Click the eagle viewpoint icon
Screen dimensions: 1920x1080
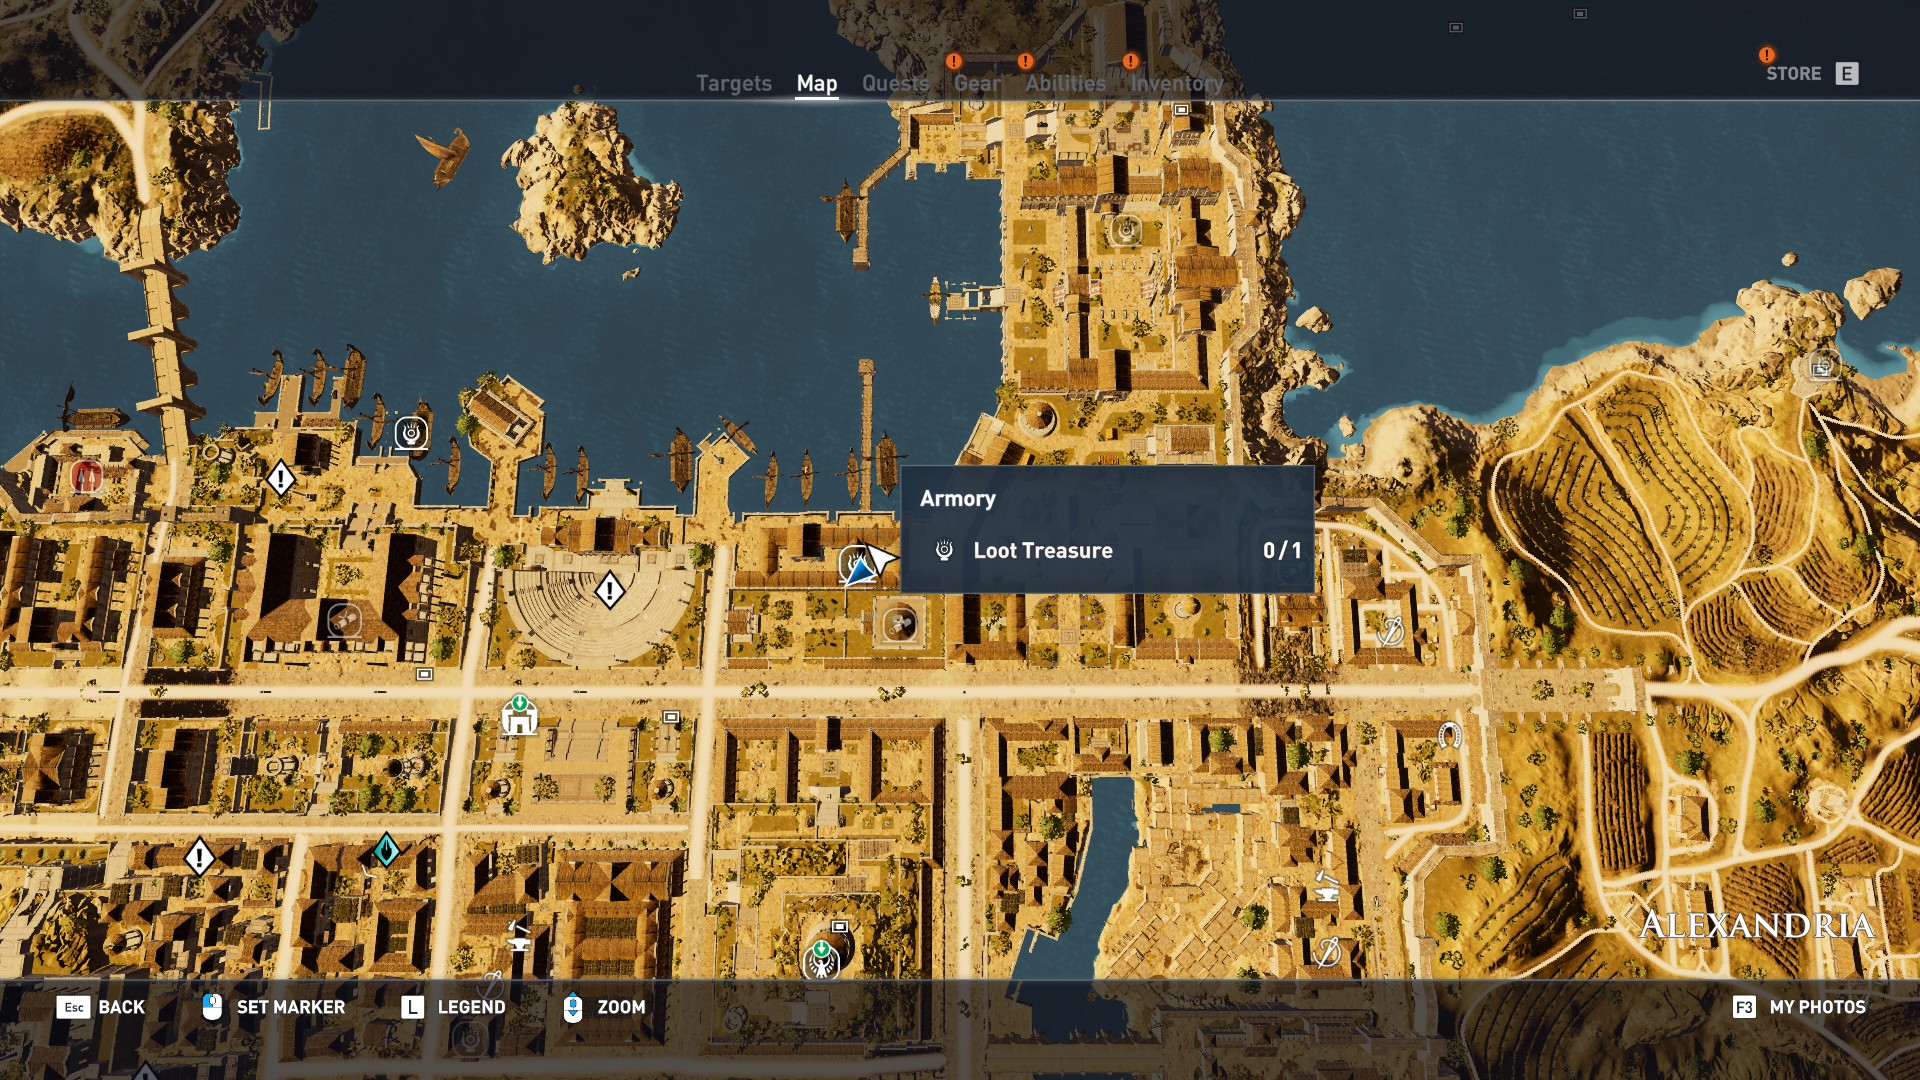(821, 961)
